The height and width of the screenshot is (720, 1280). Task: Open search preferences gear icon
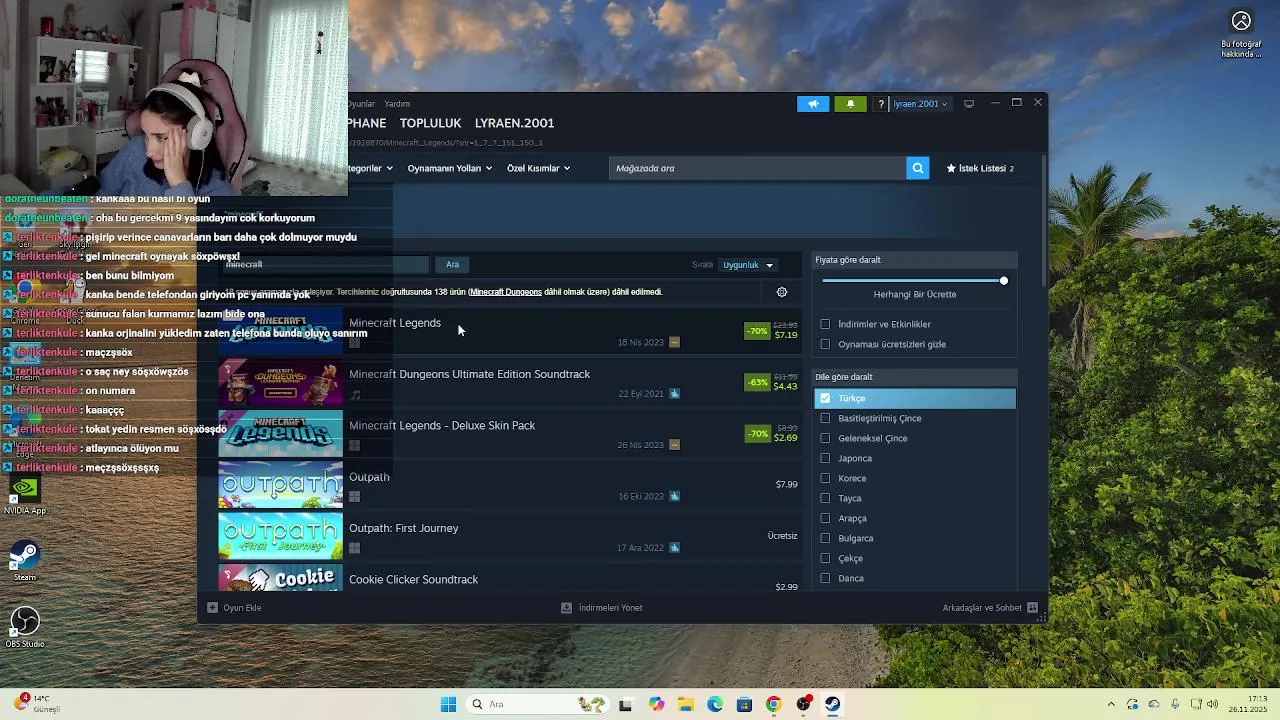[x=782, y=292]
